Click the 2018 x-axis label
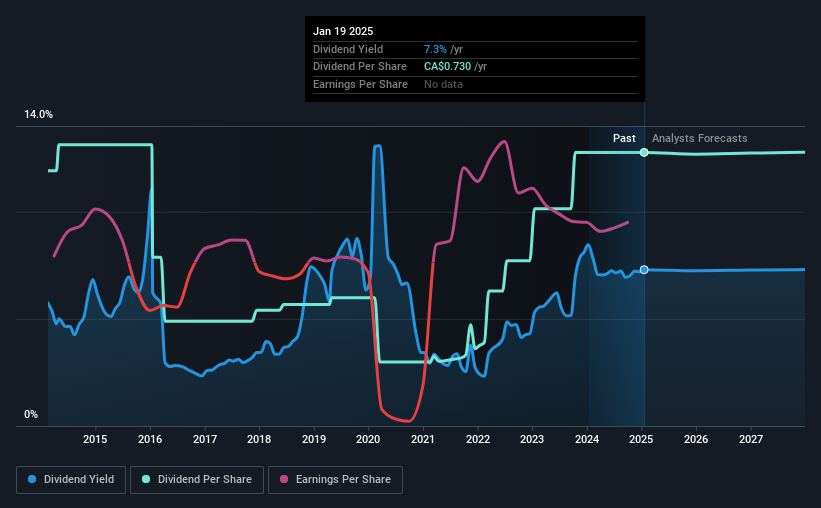The image size is (821, 508). pos(259,439)
